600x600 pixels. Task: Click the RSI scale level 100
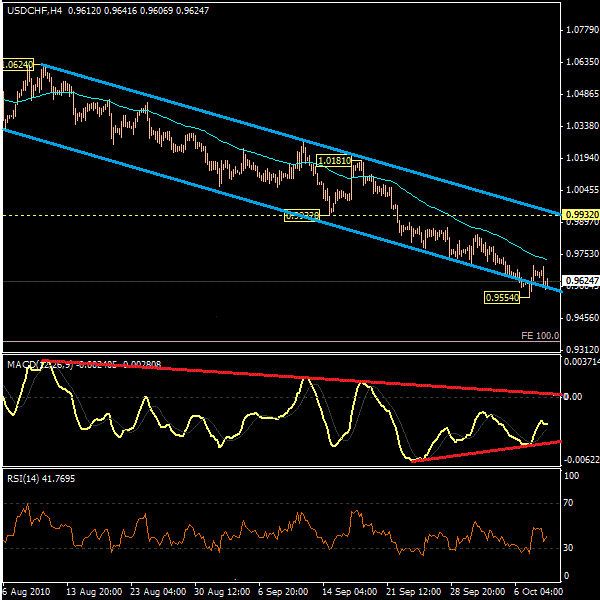[572, 476]
